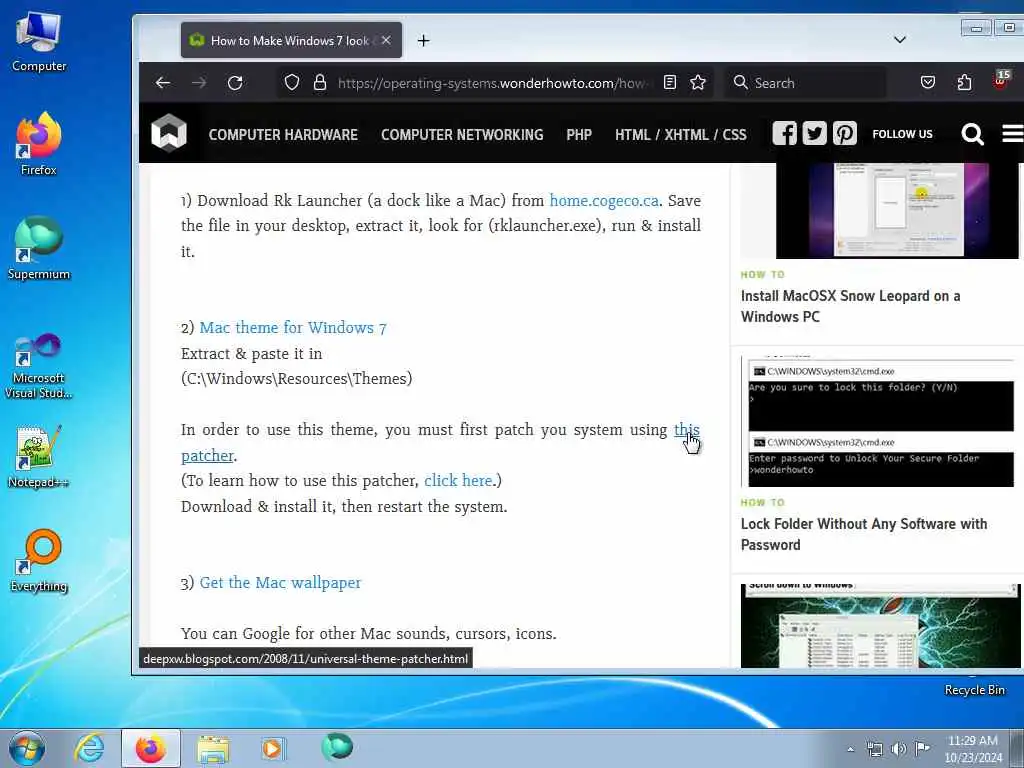Screen dimensions: 1024x768
Task: Open Windows Explorer from taskbar
Action: [x=213, y=749]
